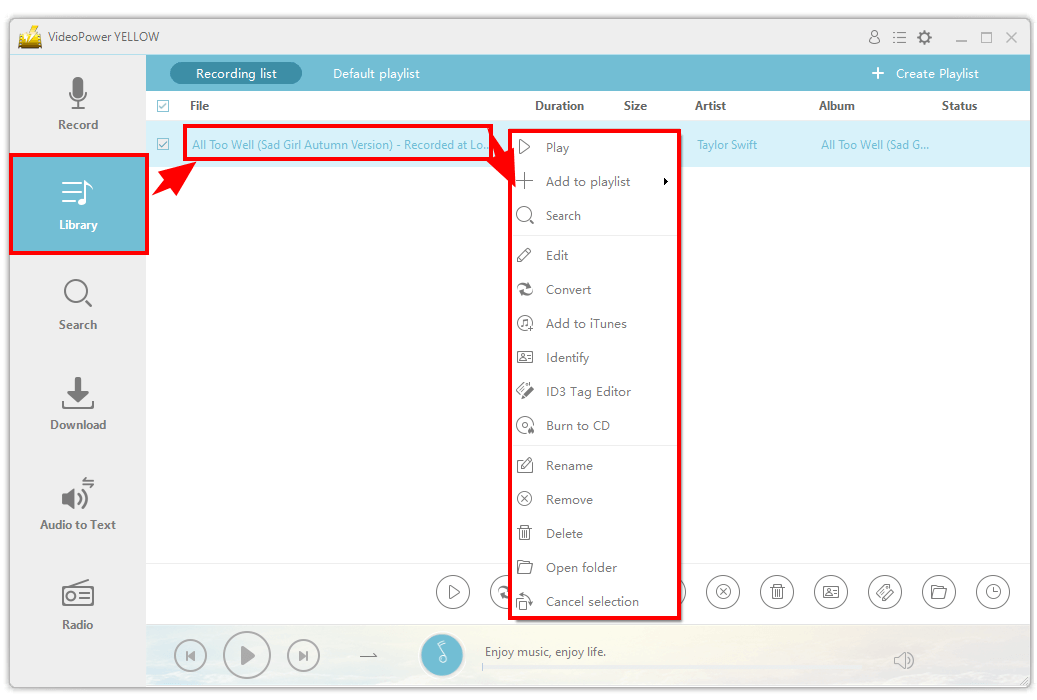Choose Play from the context menu

click(595, 148)
